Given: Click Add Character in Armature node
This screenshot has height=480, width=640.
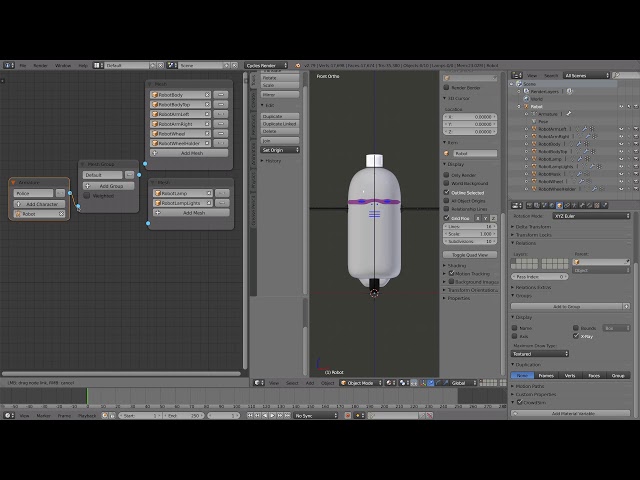Looking at the screenshot, I should click(x=39, y=204).
